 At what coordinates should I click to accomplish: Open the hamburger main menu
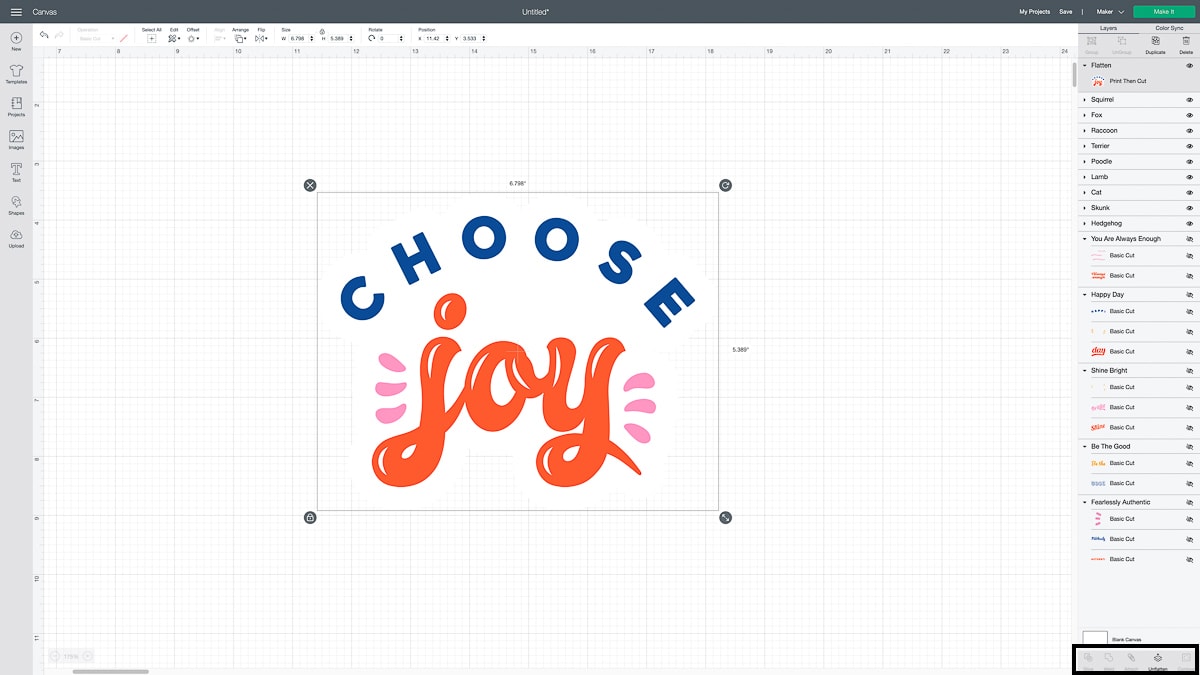tap(16, 12)
